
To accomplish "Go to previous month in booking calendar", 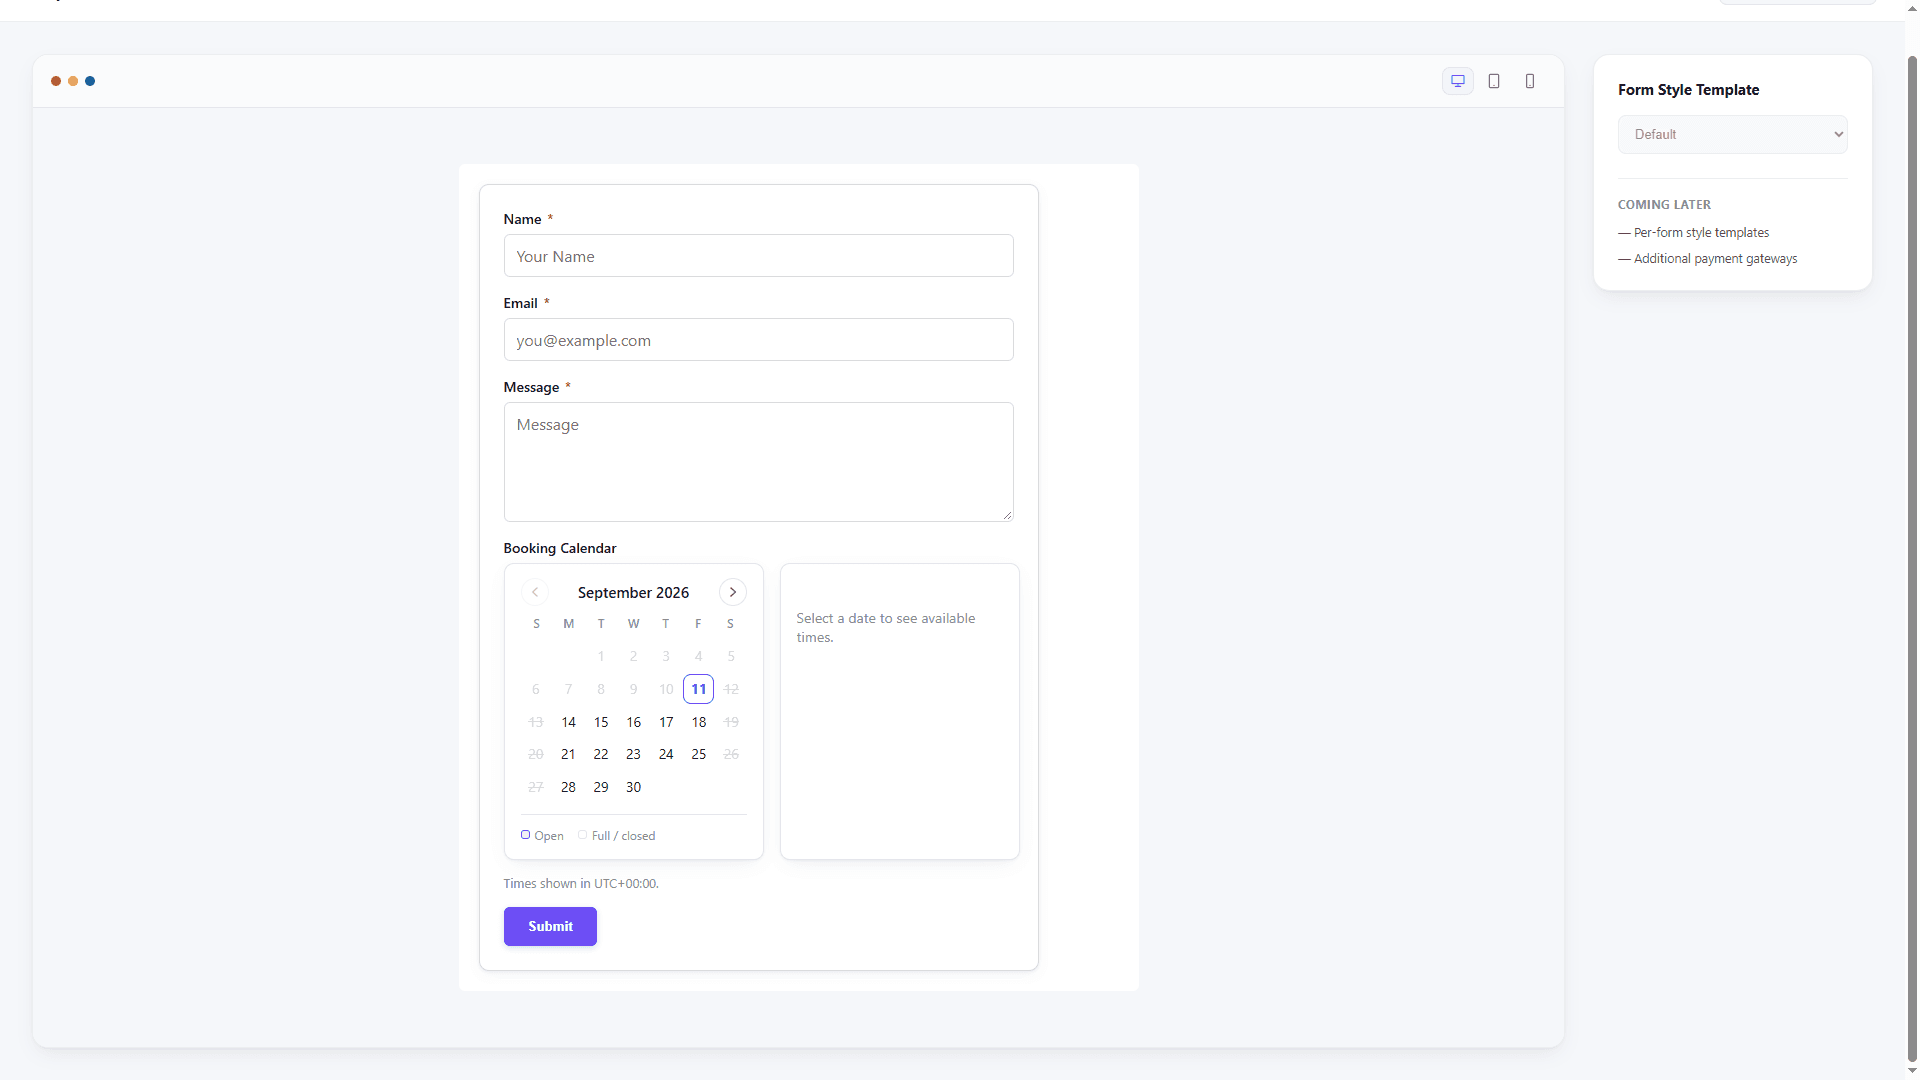I will click(535, 592).
